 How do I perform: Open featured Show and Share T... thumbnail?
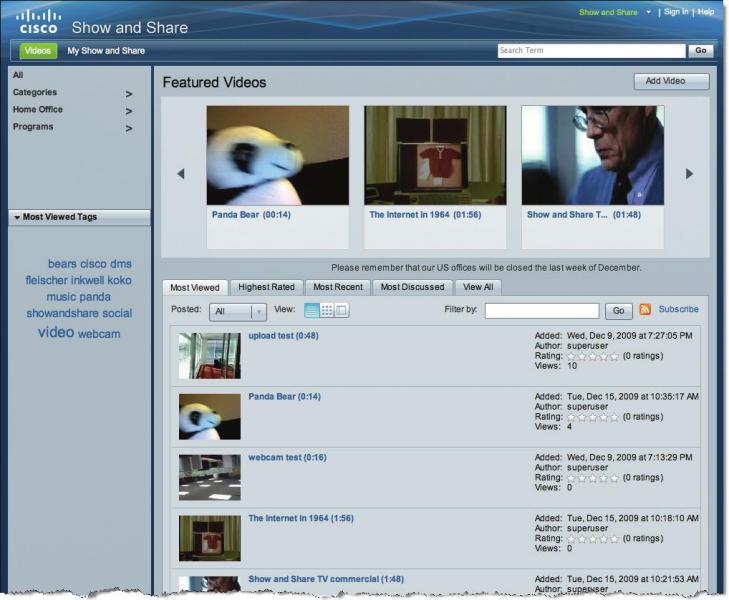click(x=593, y=155)
